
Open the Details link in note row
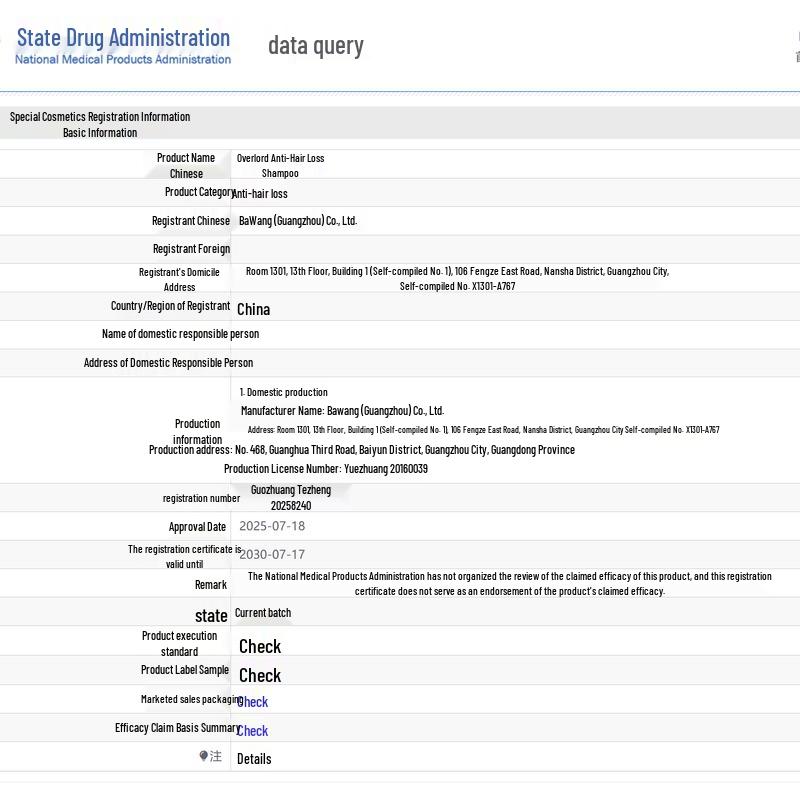pos(254,759)
